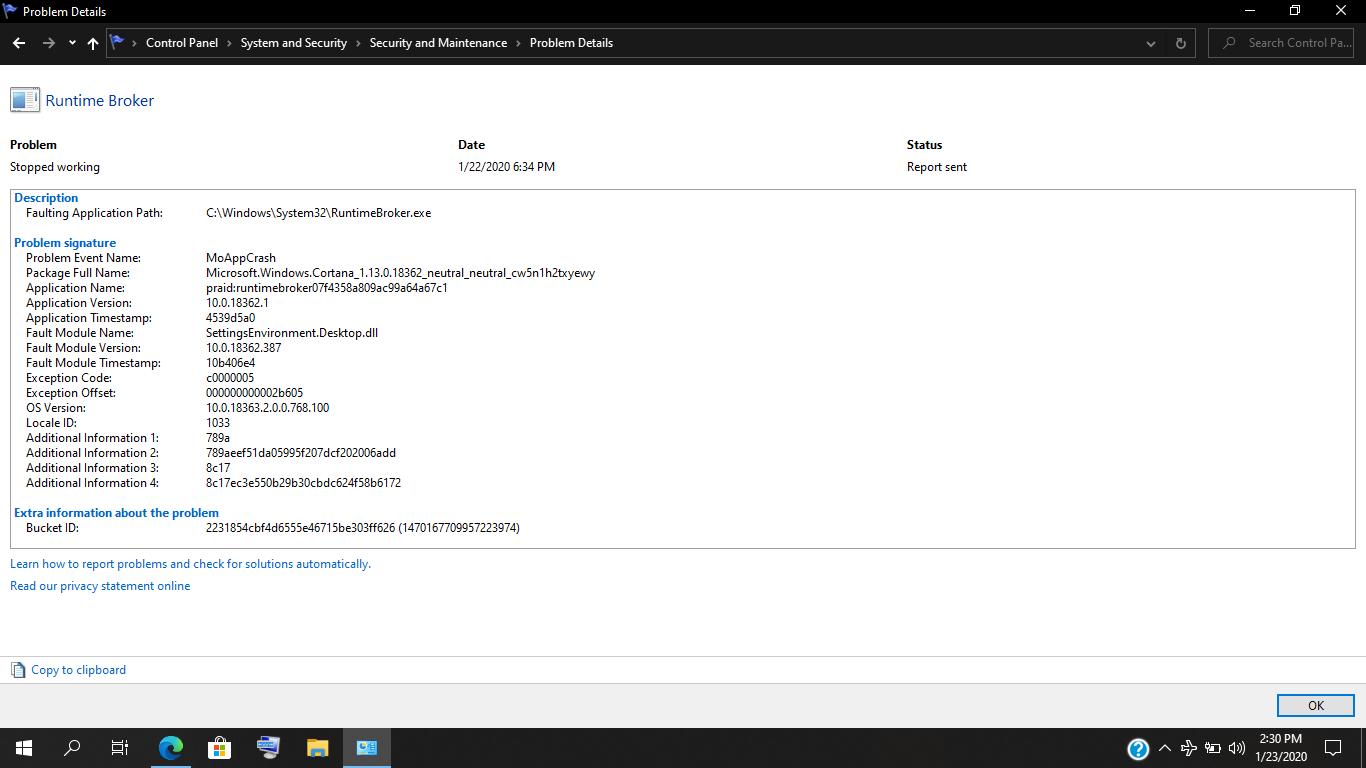Click the Runtime Broker heading

100,100
